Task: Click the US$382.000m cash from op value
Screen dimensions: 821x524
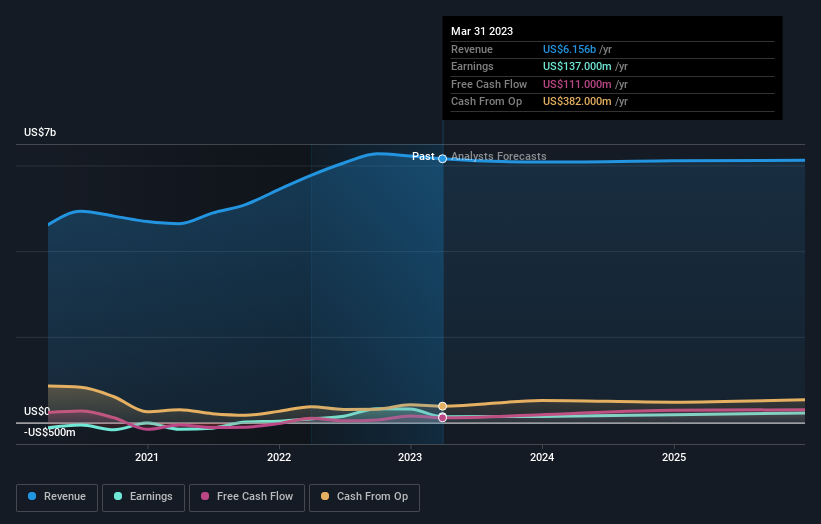Action: [577, 102]
